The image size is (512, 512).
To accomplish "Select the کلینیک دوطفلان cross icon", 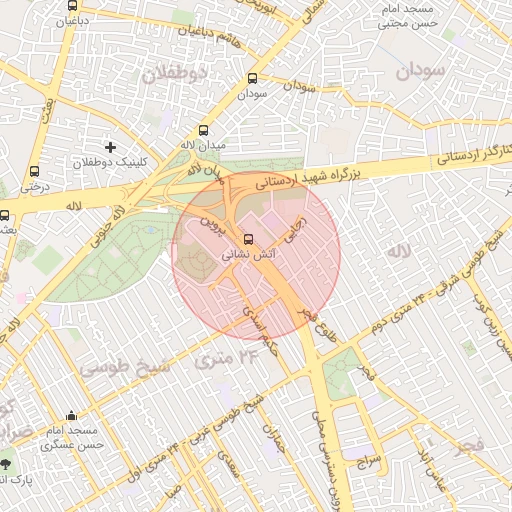I will 110,147.
